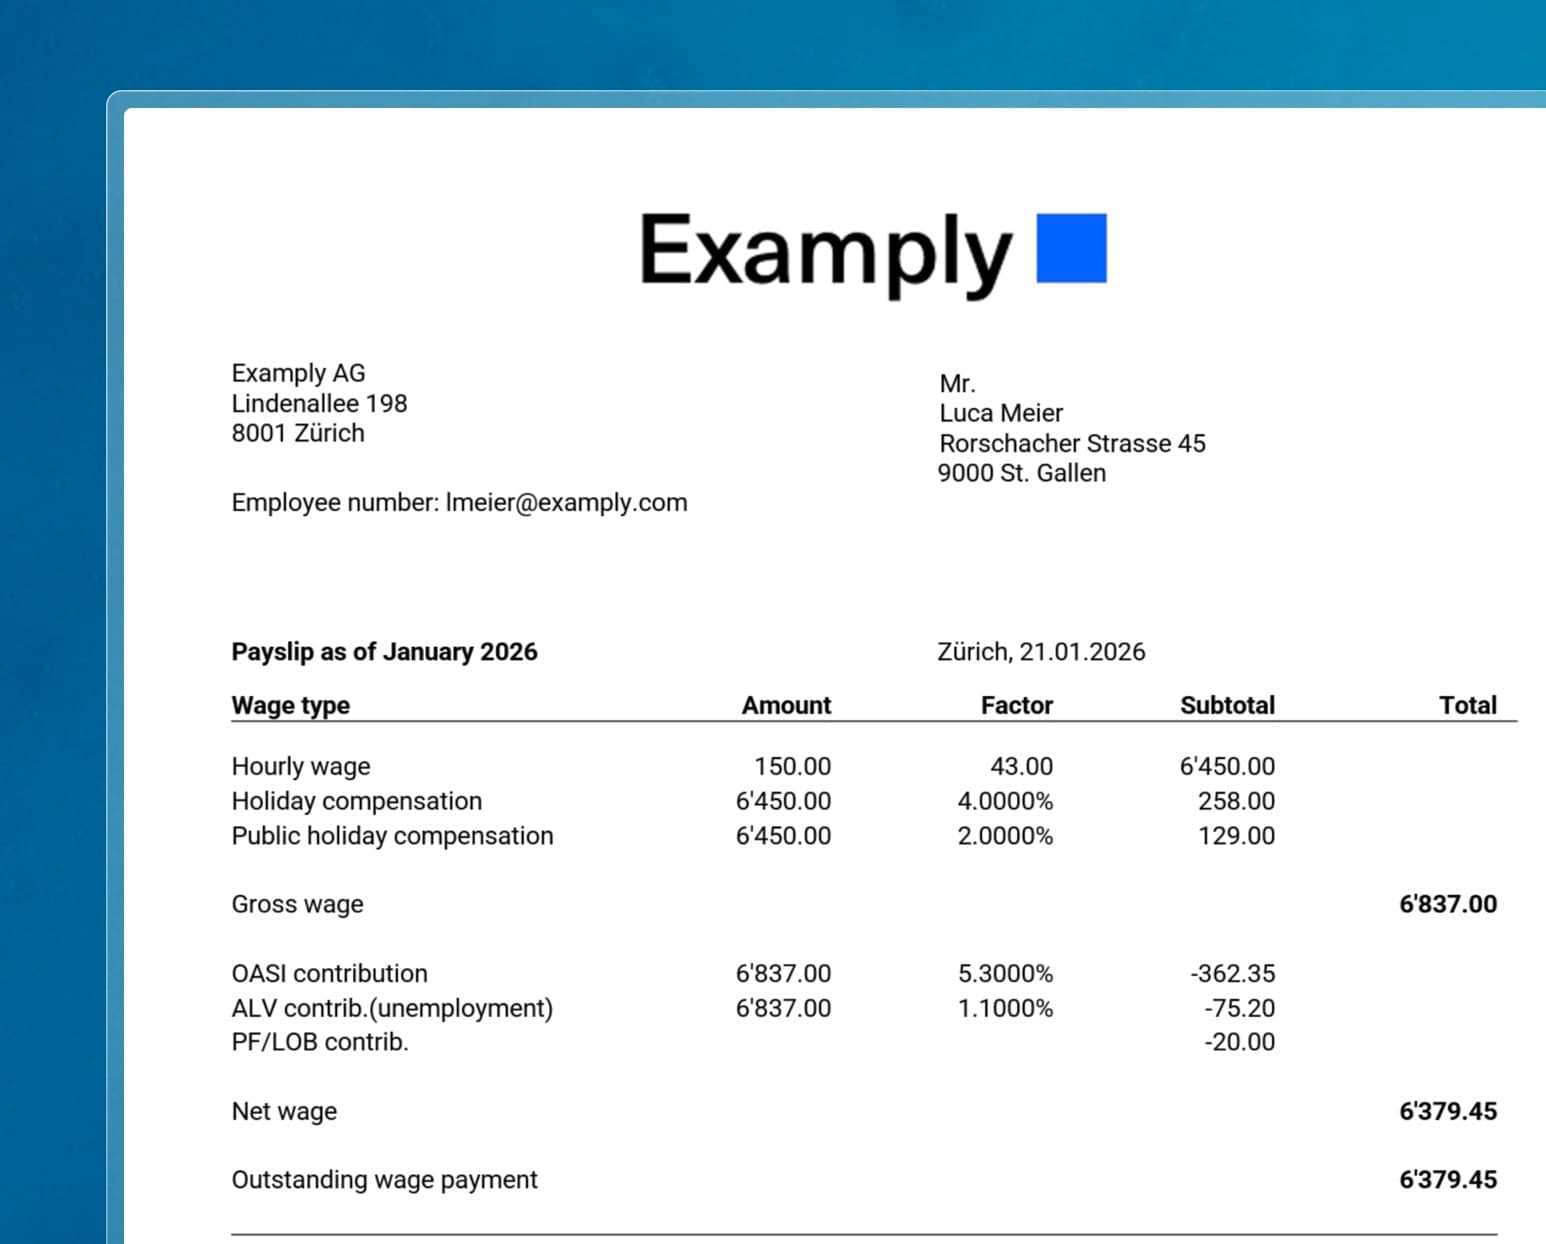1546x1244 pixels.
Task: Select the factor value 2.0000%
Action: [1005, 836]
